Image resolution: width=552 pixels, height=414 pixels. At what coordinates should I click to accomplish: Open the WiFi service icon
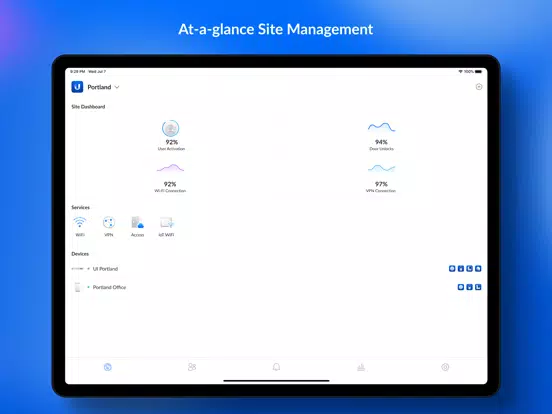point(80,223)
